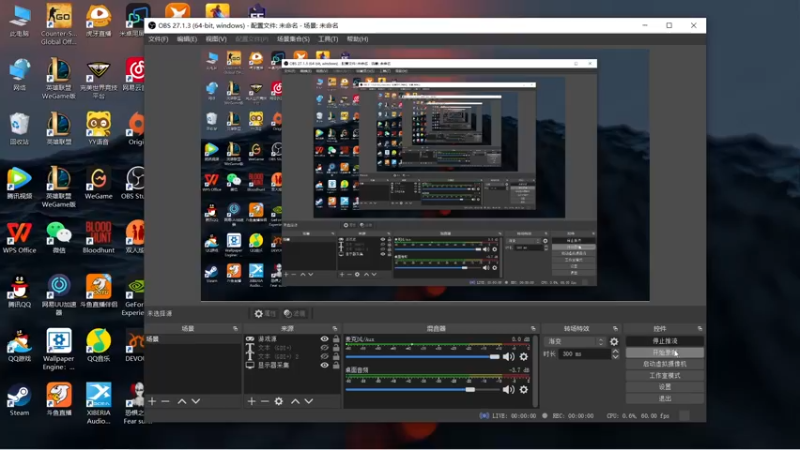800x450 pixels.
Task: Undock the 来源 panel with its float icon
Action: pos(335,329)
